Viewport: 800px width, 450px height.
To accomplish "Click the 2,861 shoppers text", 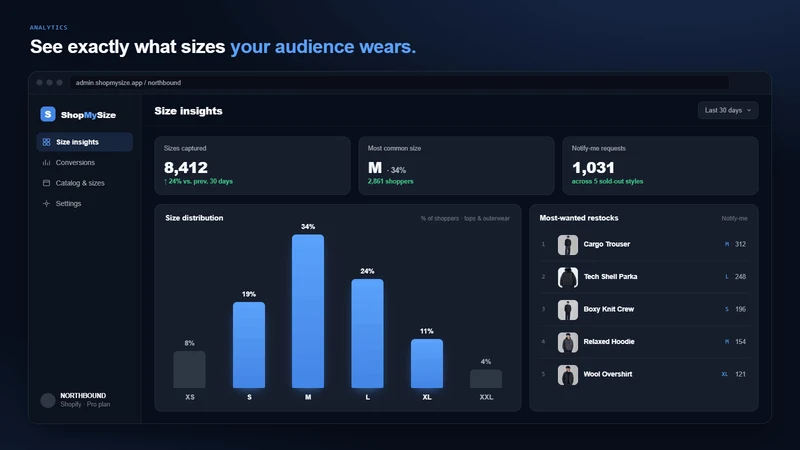I will point(390,181).
